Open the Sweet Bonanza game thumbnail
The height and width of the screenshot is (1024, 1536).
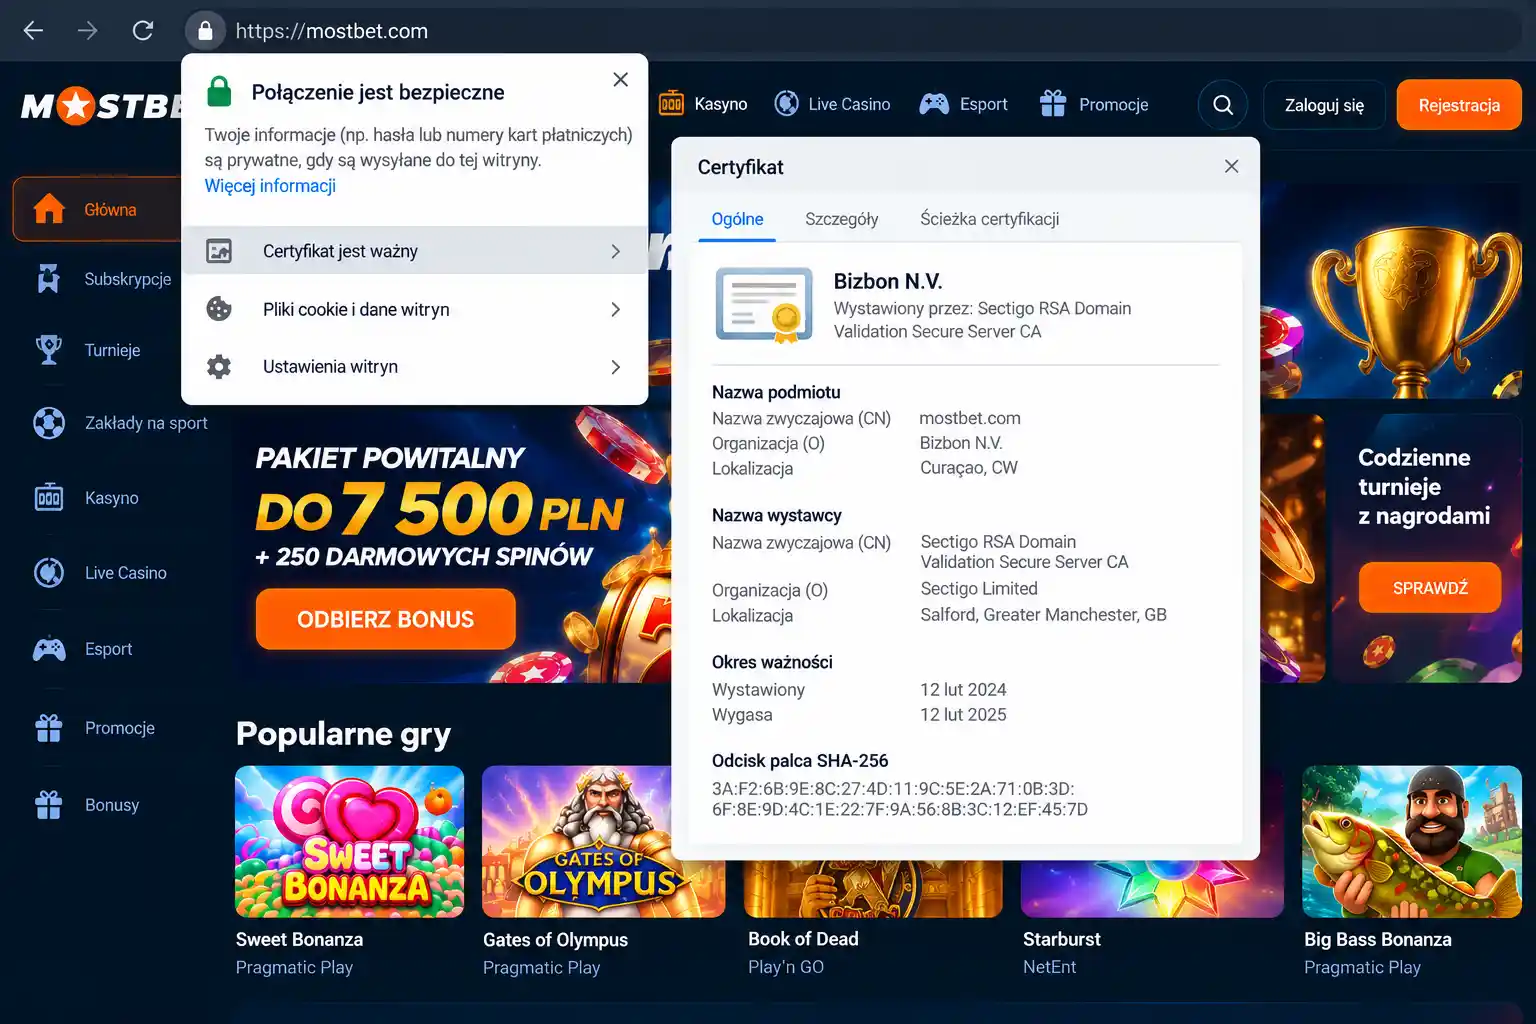tap(349, 842)
